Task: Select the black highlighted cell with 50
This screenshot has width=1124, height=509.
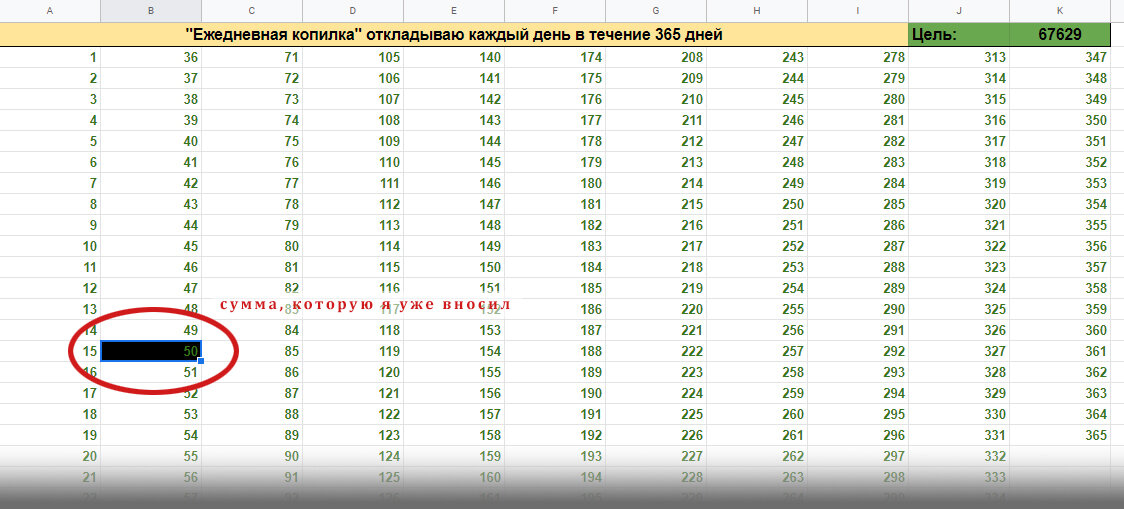Action: 151,351
